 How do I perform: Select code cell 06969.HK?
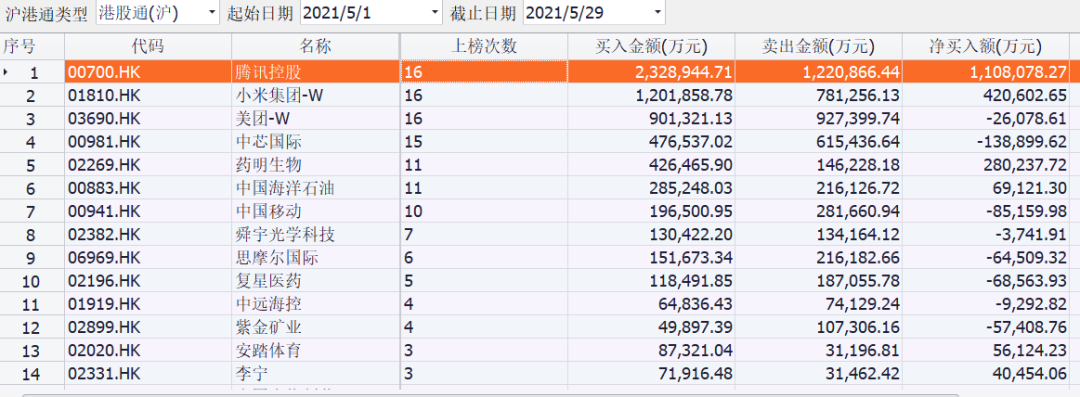[148, 258]
